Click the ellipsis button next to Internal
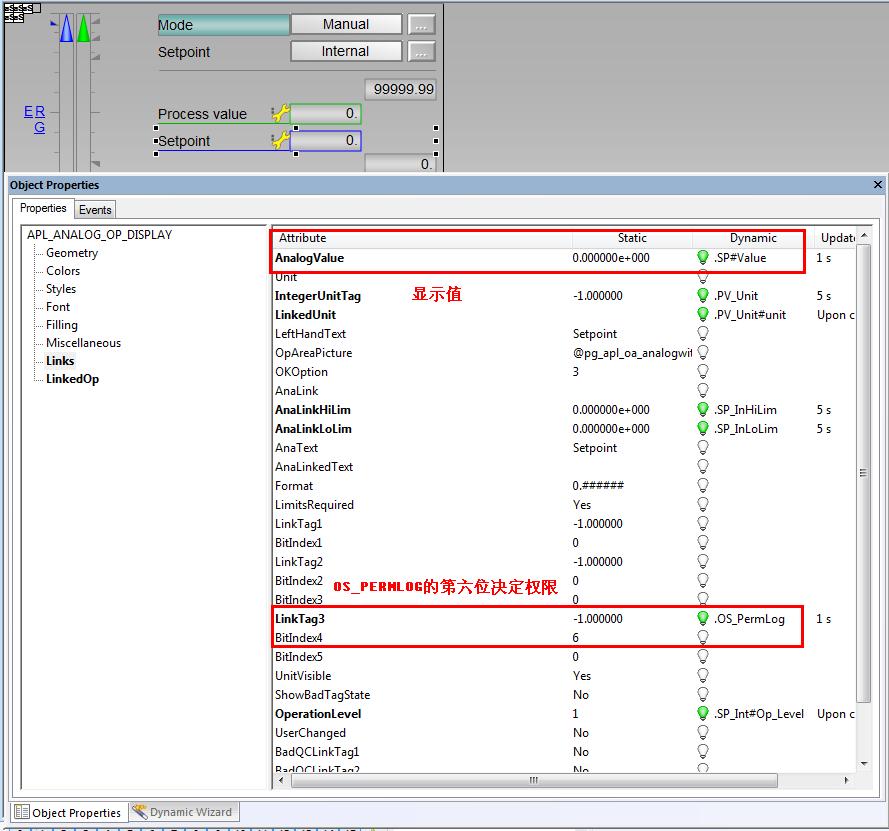This screenshot has height=831, width=889. (421, 52)
